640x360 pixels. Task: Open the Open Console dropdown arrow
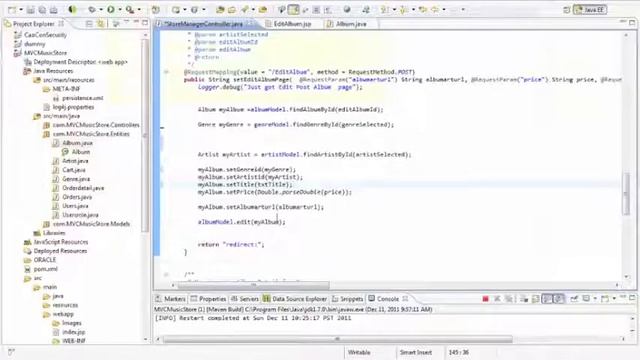point(614,299)
